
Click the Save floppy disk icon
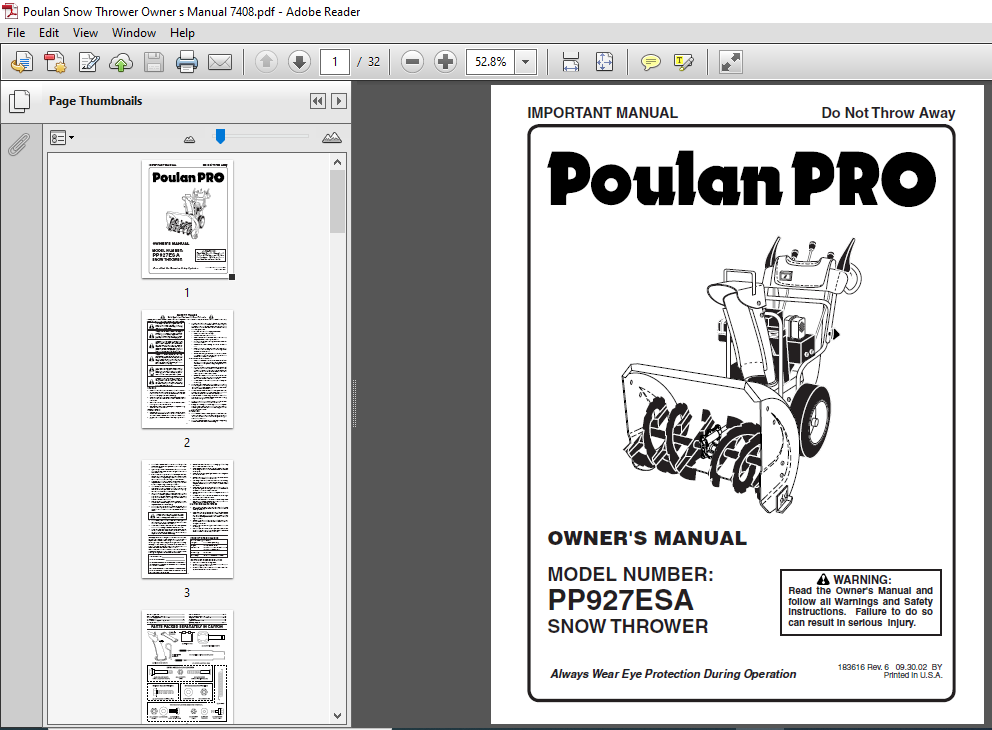(154, 62)
